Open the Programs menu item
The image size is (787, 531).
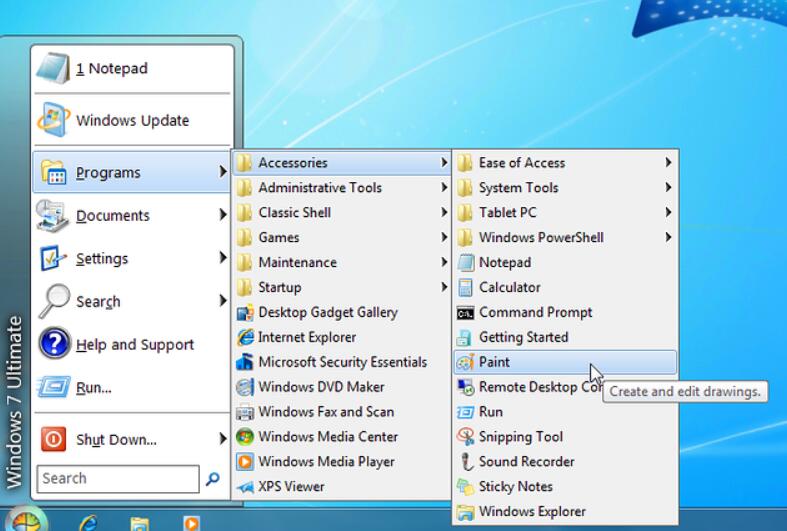132,172
